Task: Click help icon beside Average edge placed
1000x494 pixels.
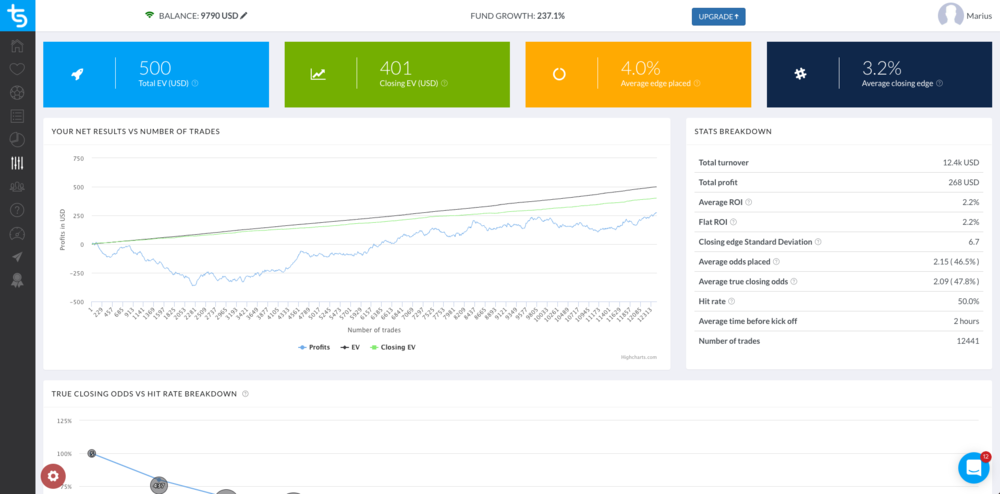Action: click(697, 83)
